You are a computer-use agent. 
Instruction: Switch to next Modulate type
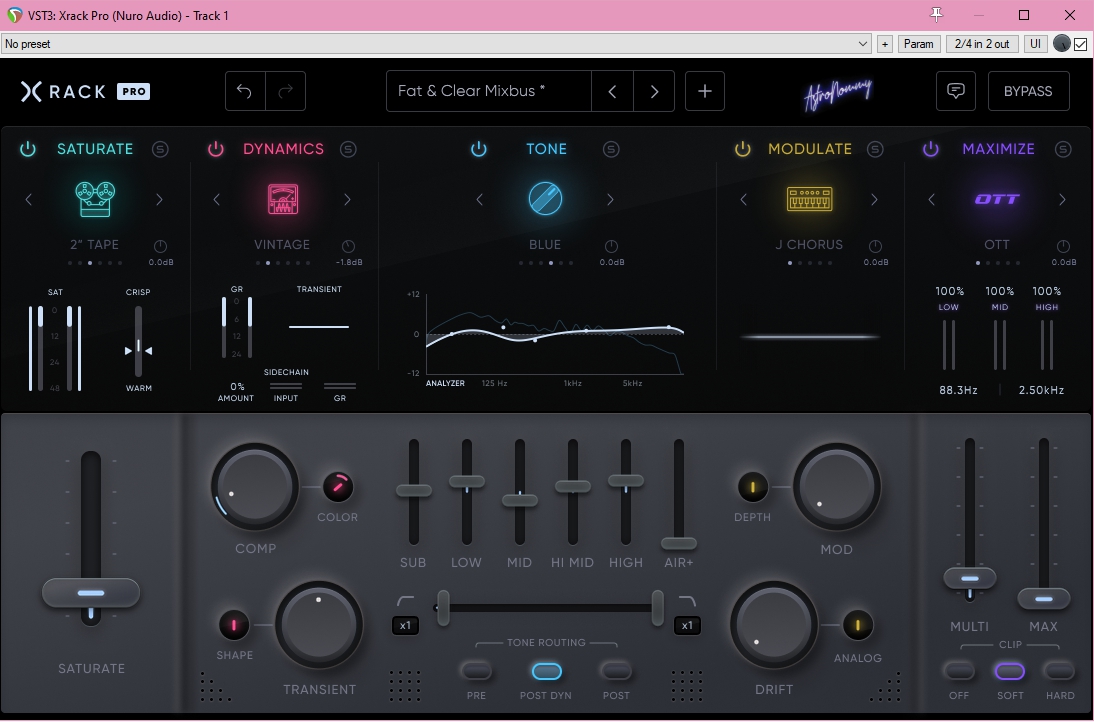(x=874, y=200)
